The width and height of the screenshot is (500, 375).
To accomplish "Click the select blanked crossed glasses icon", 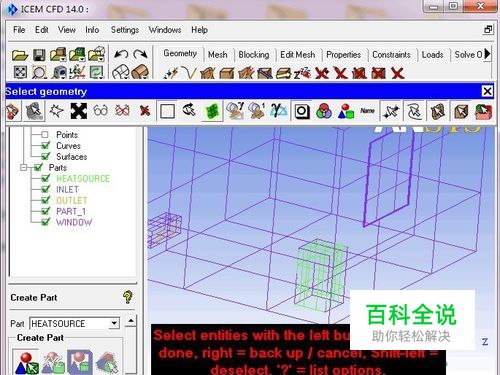I will pyautogui.click(x=122, y=111).
